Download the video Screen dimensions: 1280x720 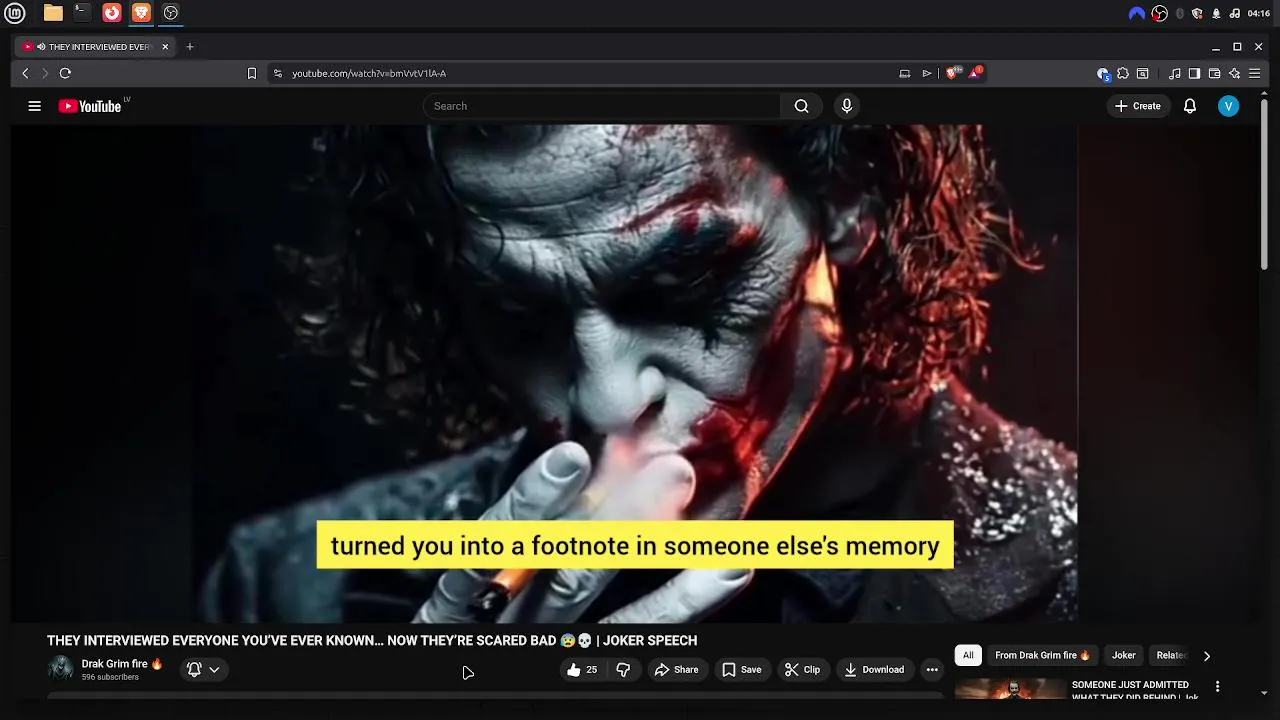tap(874, 670)
